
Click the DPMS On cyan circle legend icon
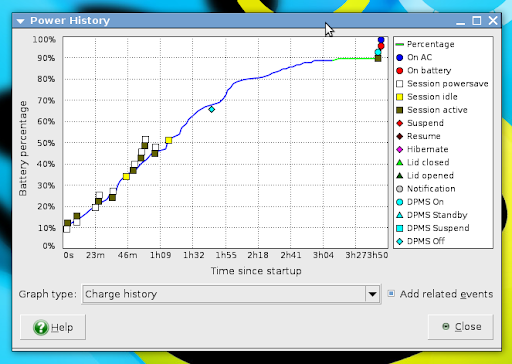[x=400, y=202]
